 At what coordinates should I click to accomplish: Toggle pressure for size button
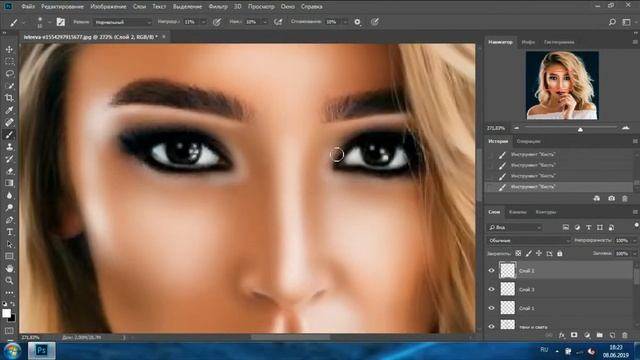click(x=375, y=22)
